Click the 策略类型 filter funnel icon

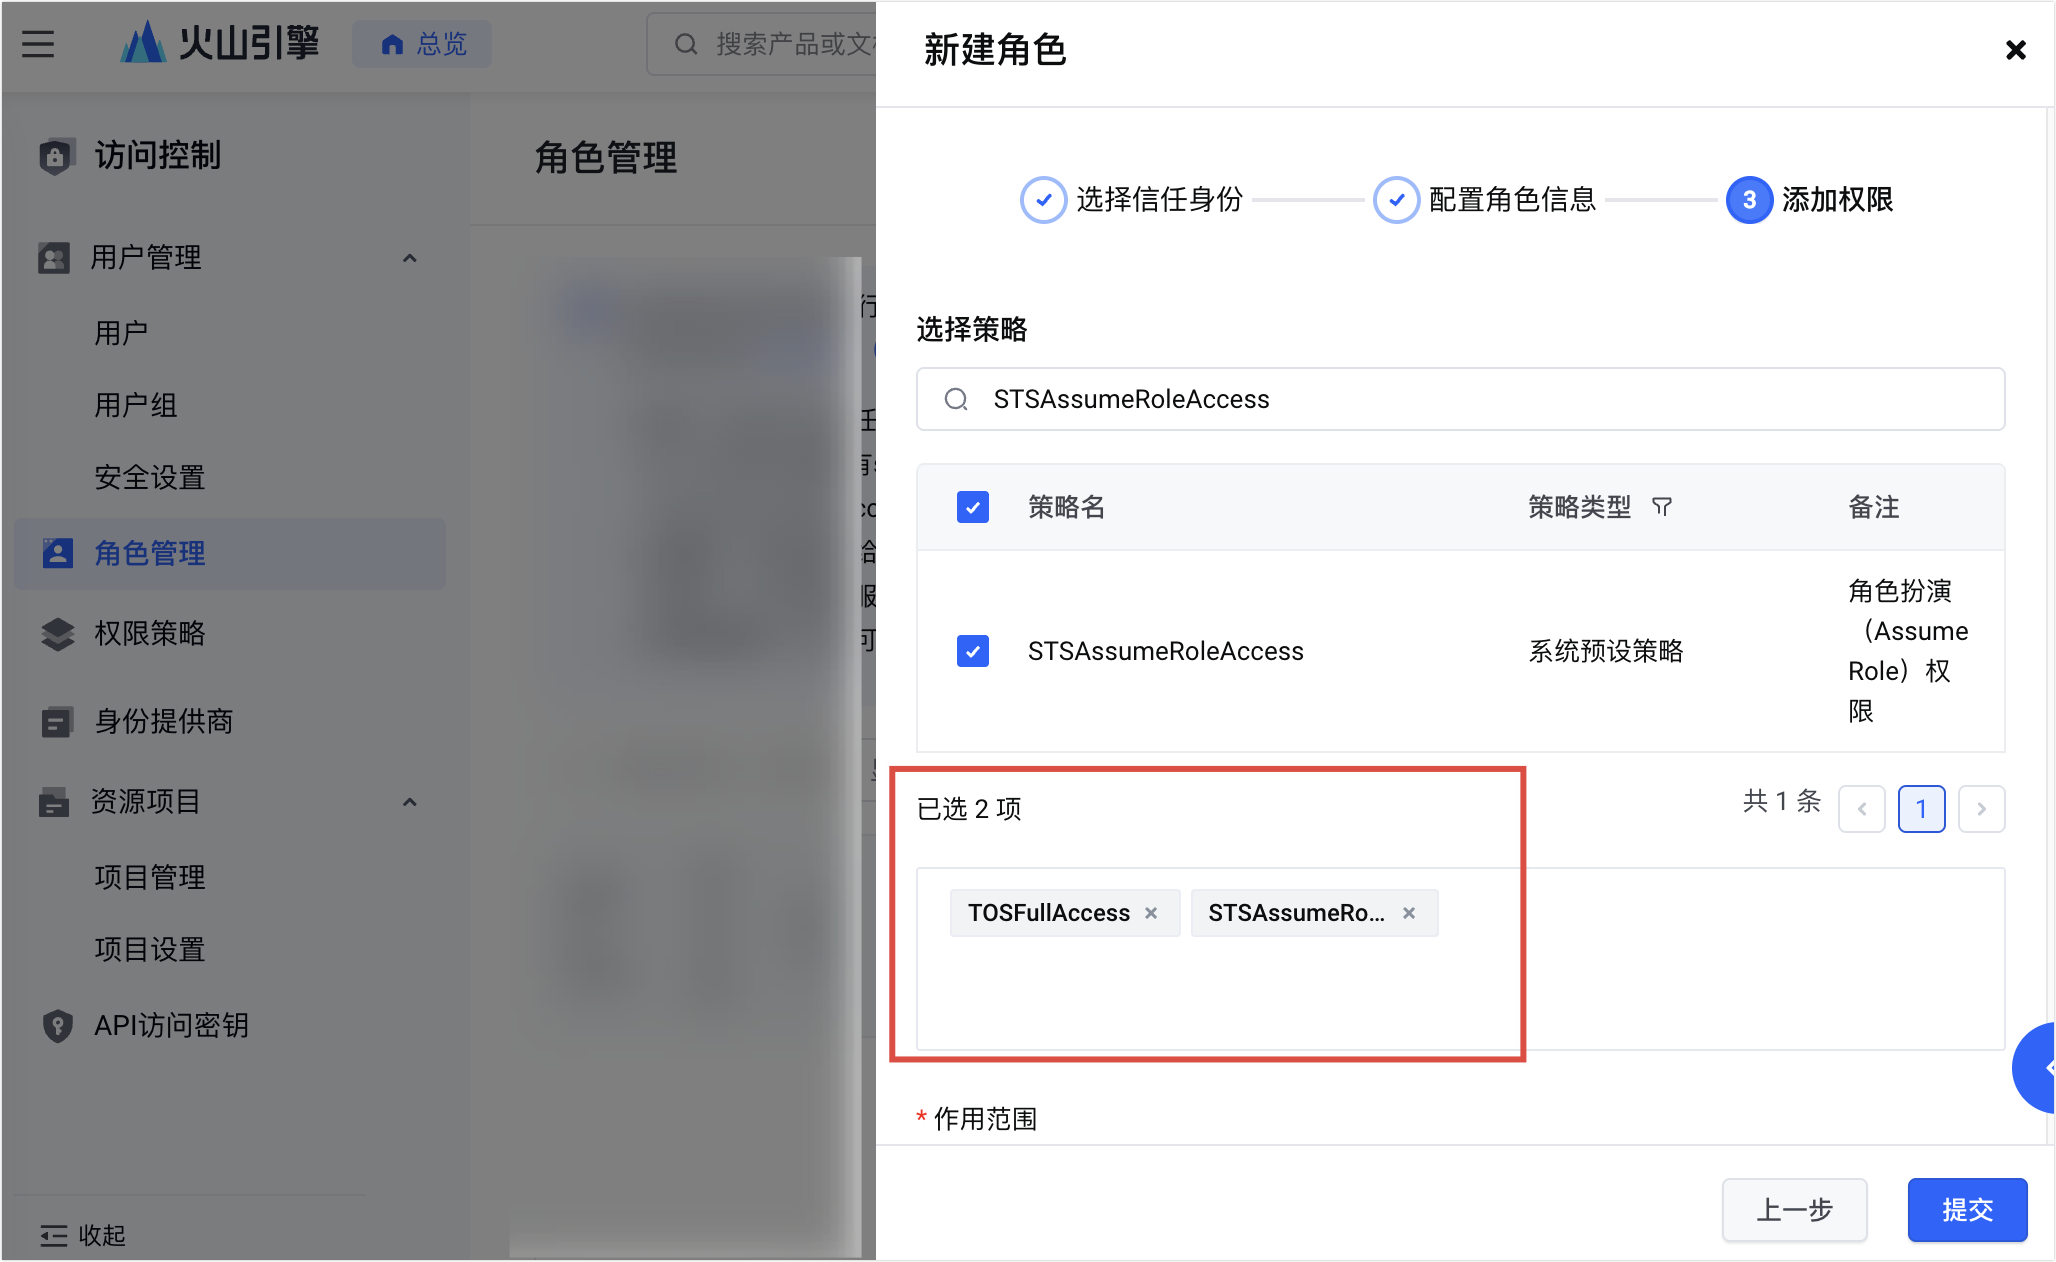[x=1662, y=507]
